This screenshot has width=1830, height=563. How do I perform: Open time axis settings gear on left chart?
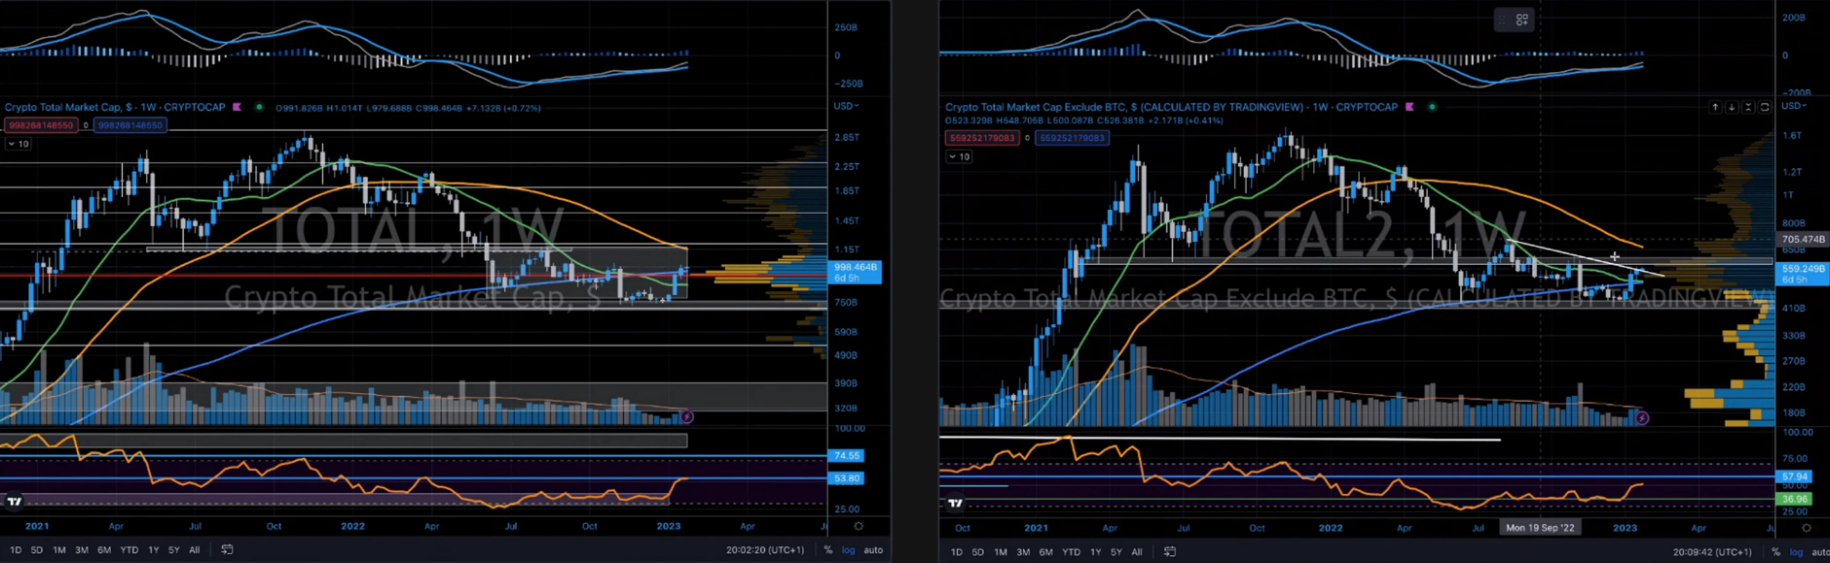tap(858, 526)
